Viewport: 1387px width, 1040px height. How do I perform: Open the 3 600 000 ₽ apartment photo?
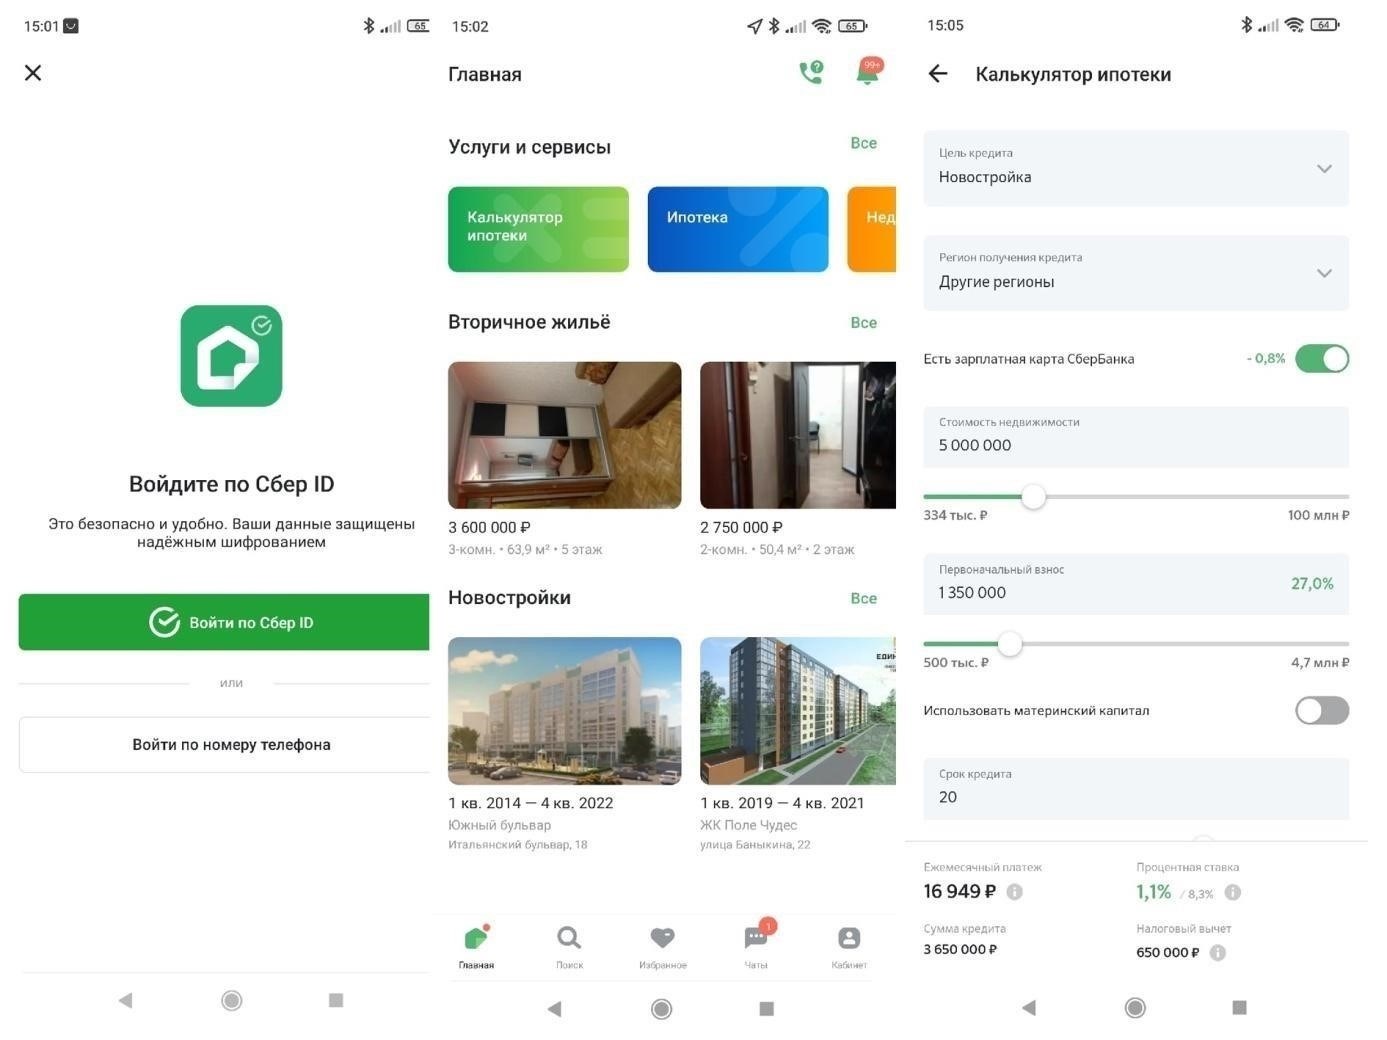(564, 435)
